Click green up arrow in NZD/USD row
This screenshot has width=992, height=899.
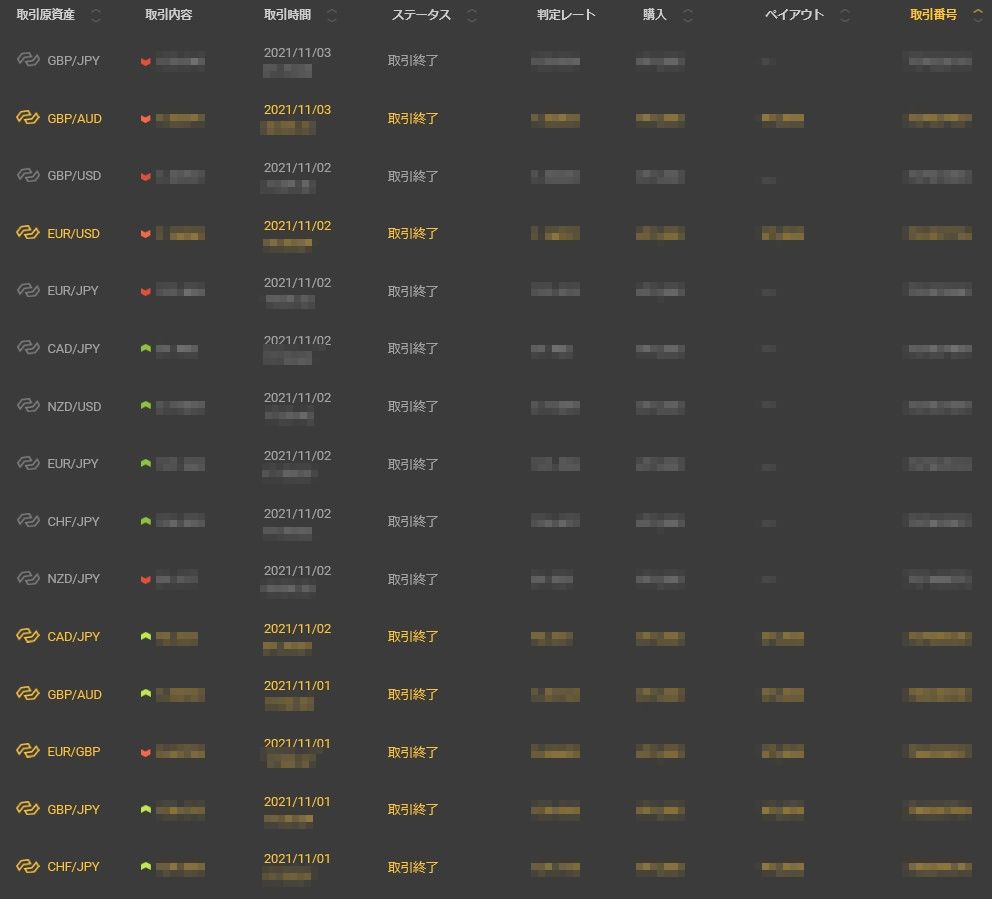pyautogui.click(x=146, y=406)
